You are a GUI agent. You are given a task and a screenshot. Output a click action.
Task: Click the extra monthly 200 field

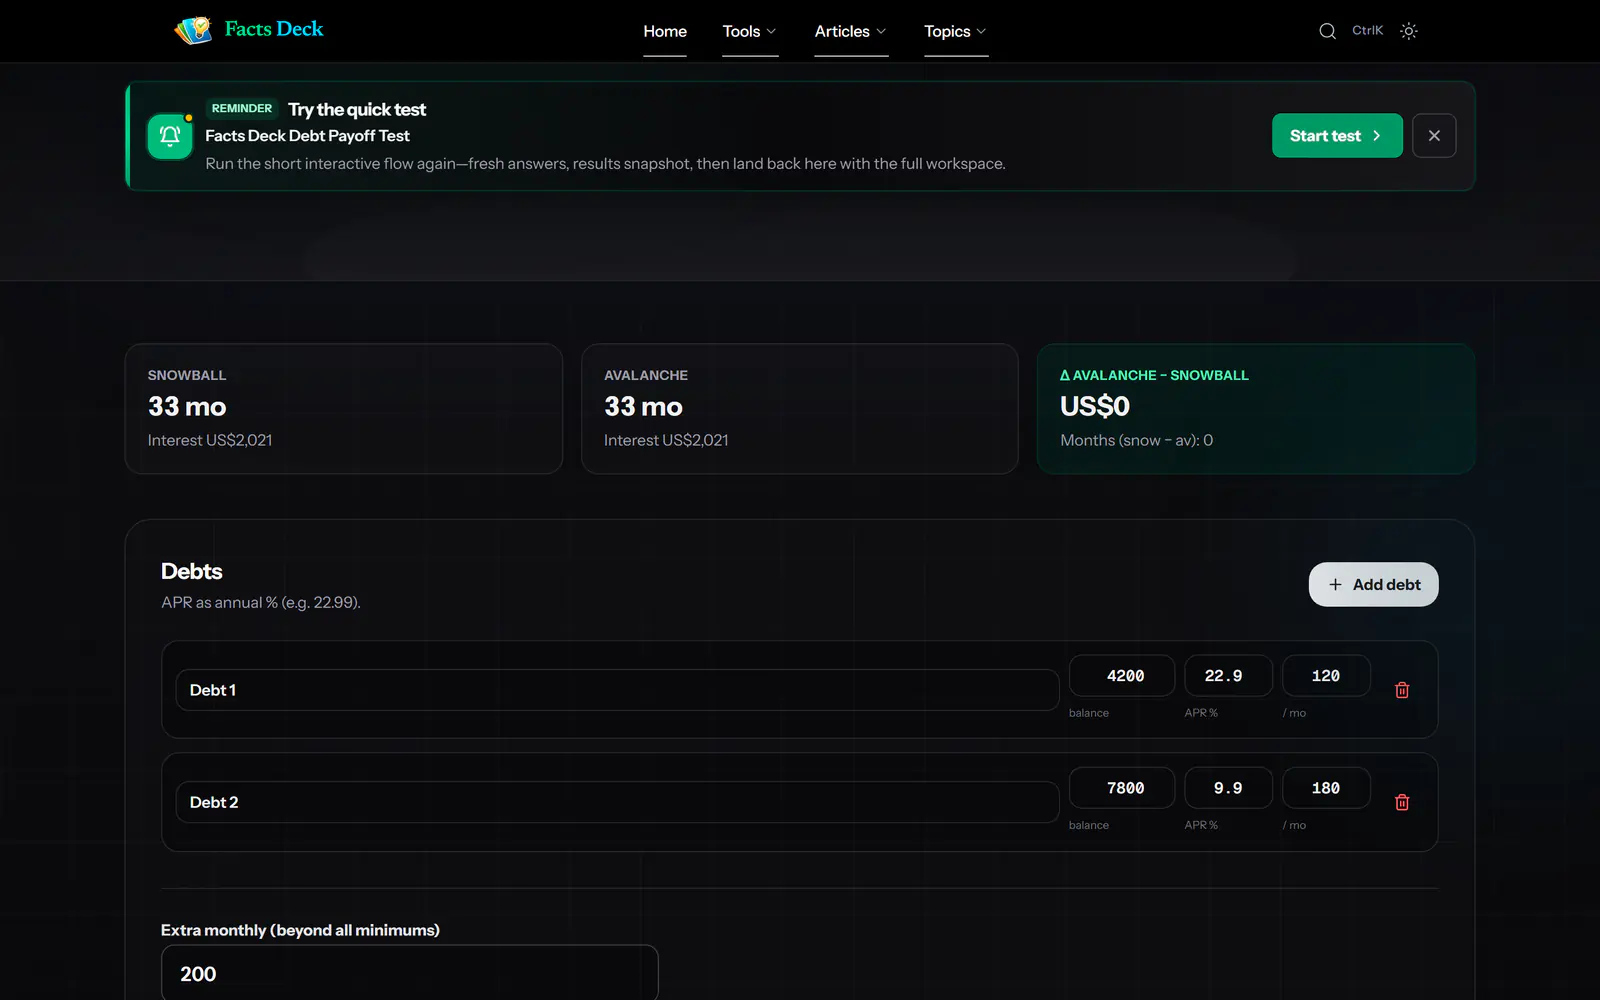(x=409, y=973)
